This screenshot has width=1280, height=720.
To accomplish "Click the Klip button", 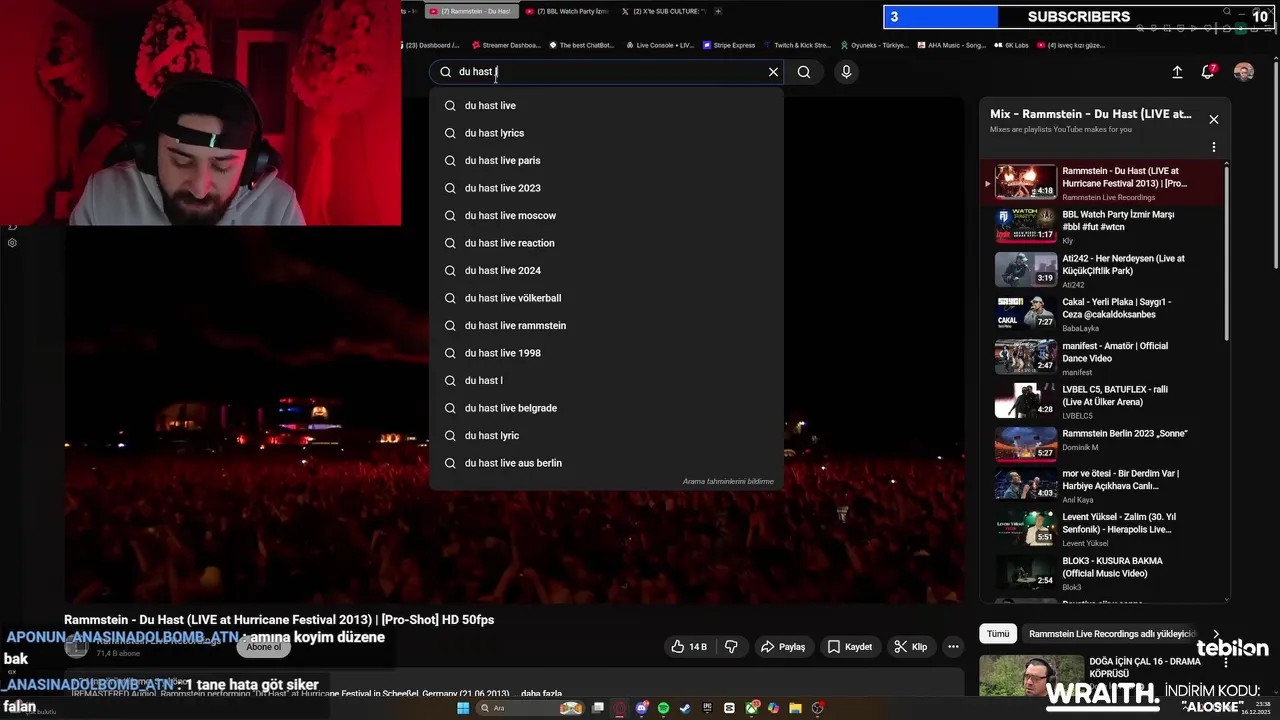I will click(910, 647).
